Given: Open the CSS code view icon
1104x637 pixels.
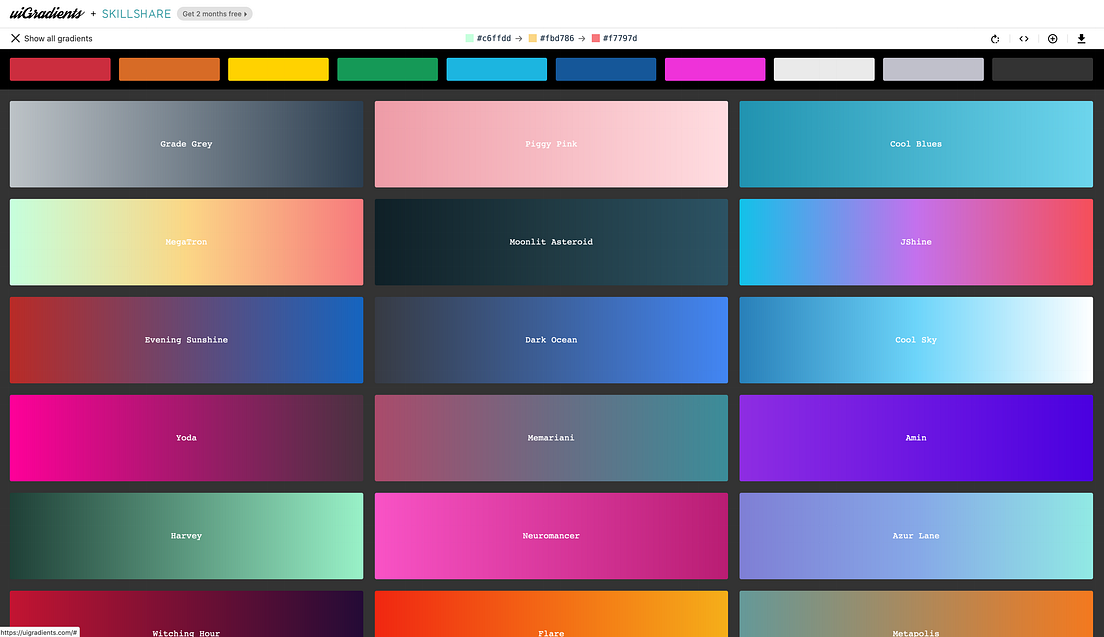Looking at the screenshot, I should (1023, 38).
